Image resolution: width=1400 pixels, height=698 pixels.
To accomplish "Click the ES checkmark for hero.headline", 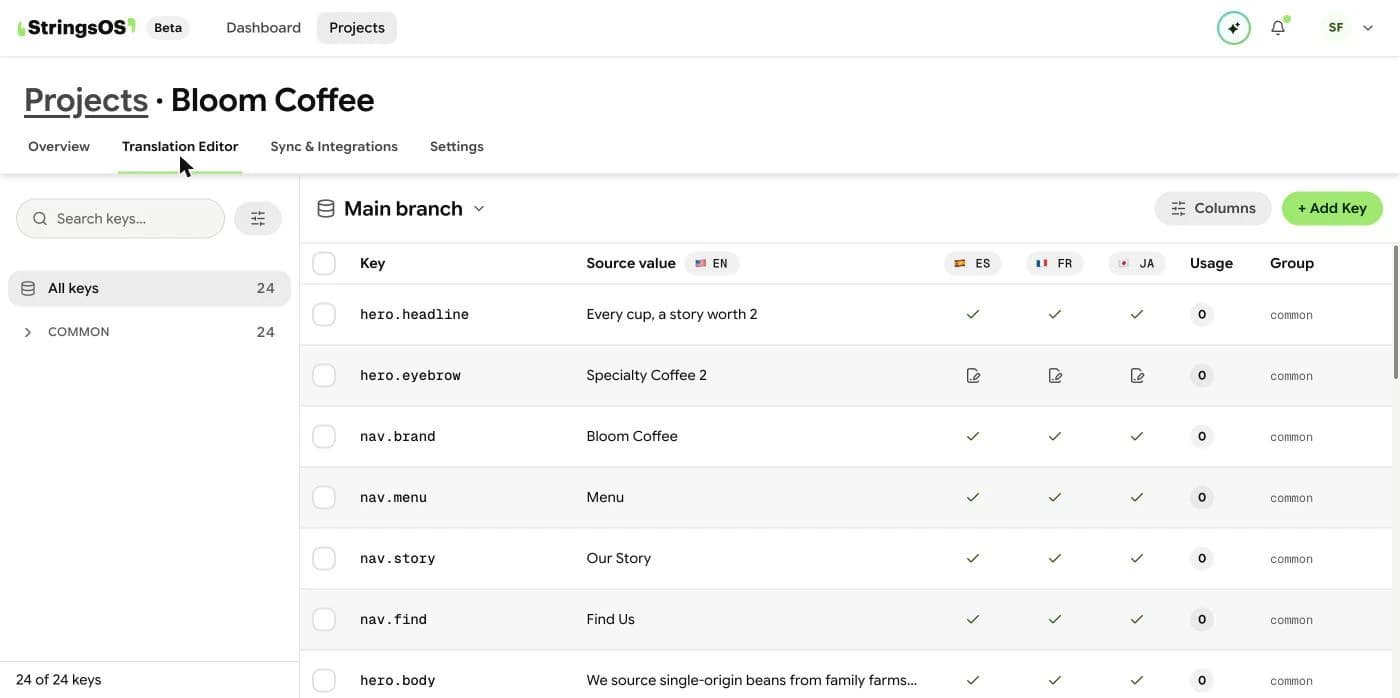I will [x=973, y=314].
